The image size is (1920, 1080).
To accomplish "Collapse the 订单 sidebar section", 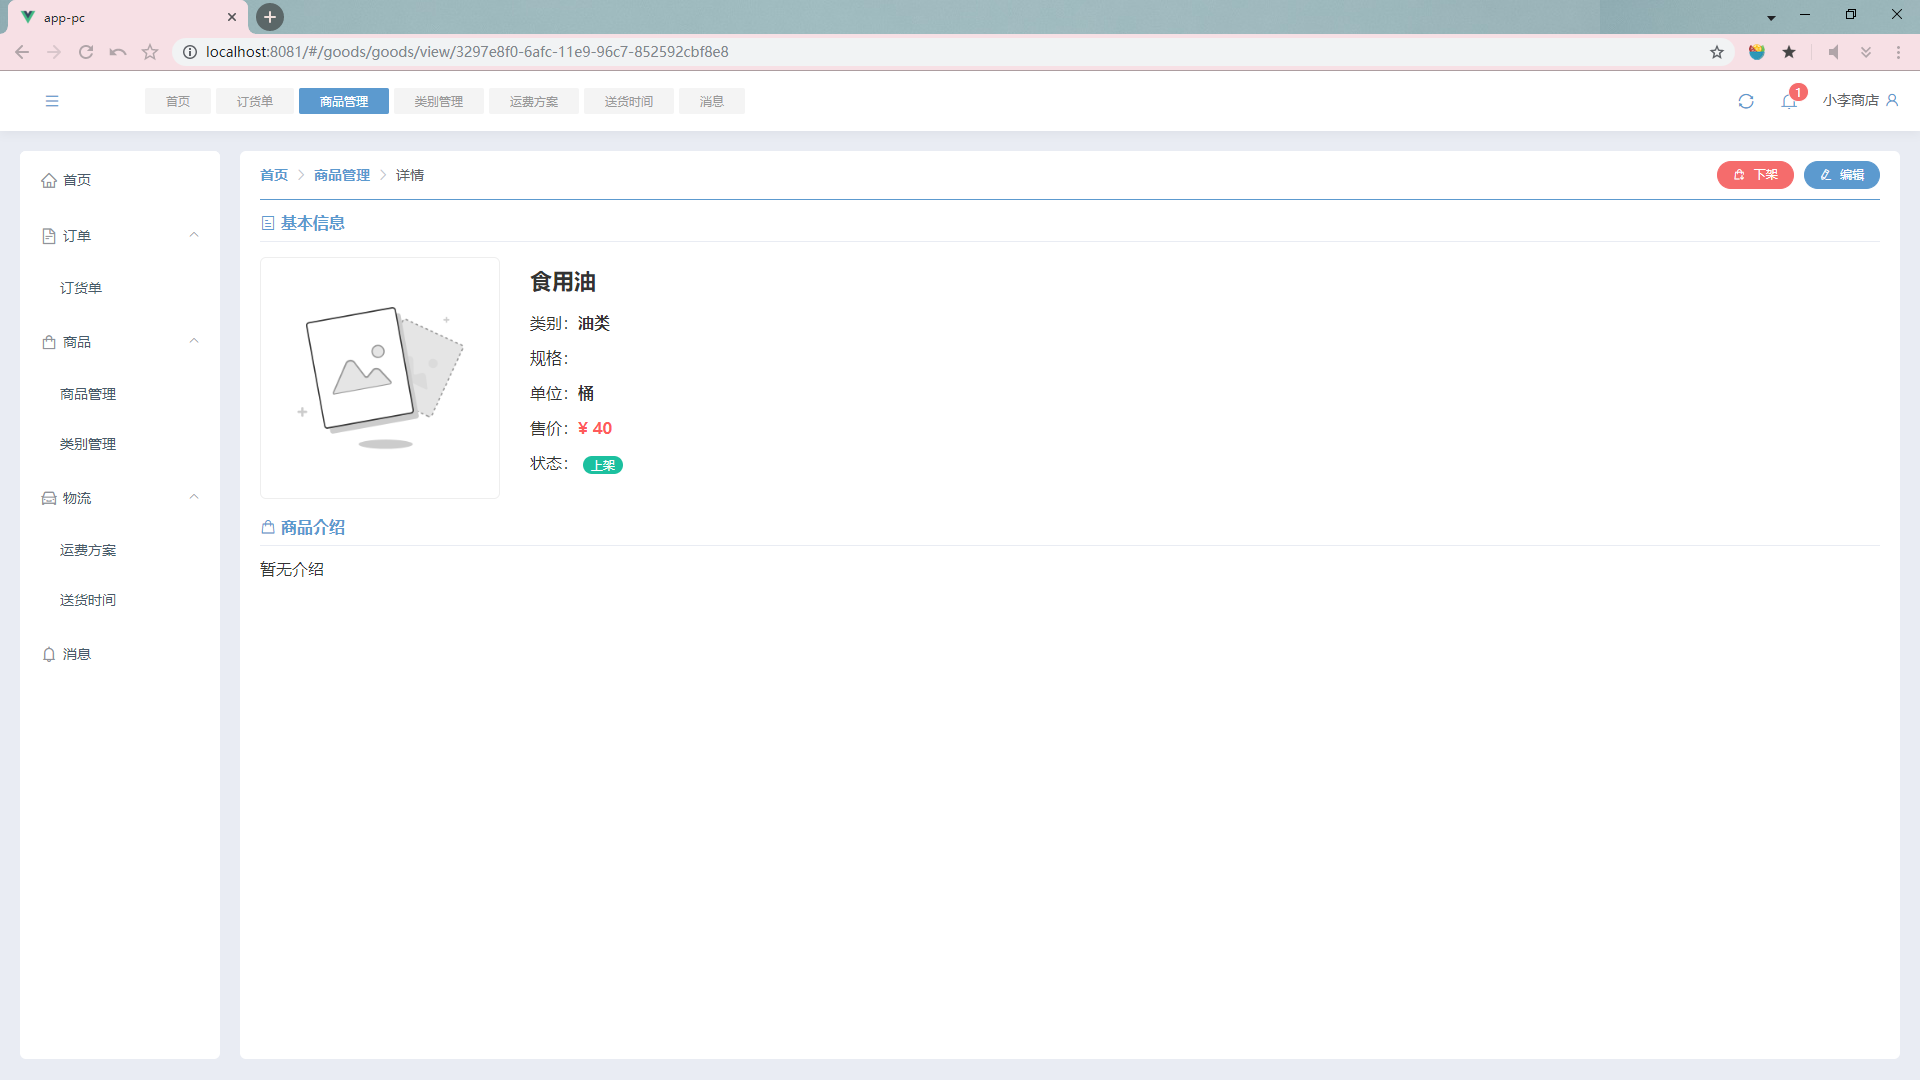I will [x=194, y=236].
